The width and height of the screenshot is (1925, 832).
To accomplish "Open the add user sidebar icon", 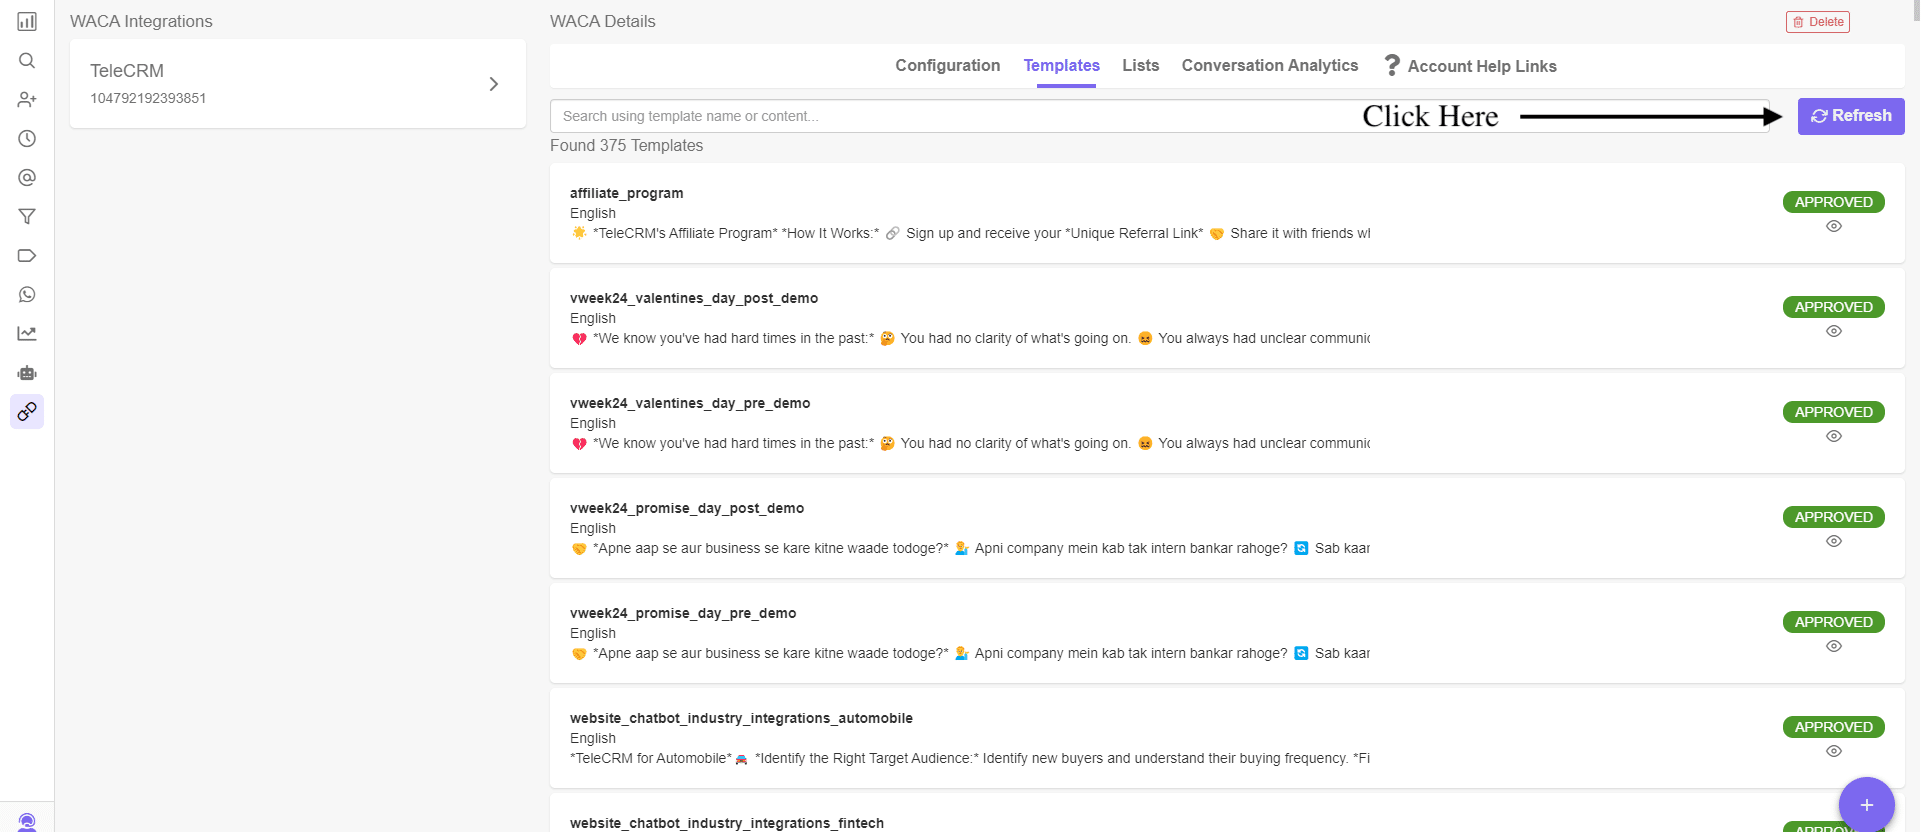I will click(27, 99).
